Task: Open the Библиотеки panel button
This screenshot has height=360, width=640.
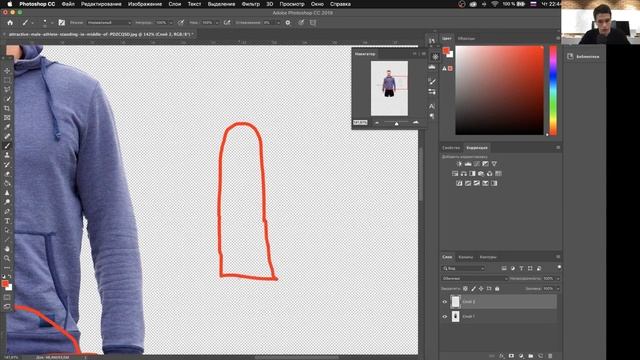Action: (x=584, y=56)
